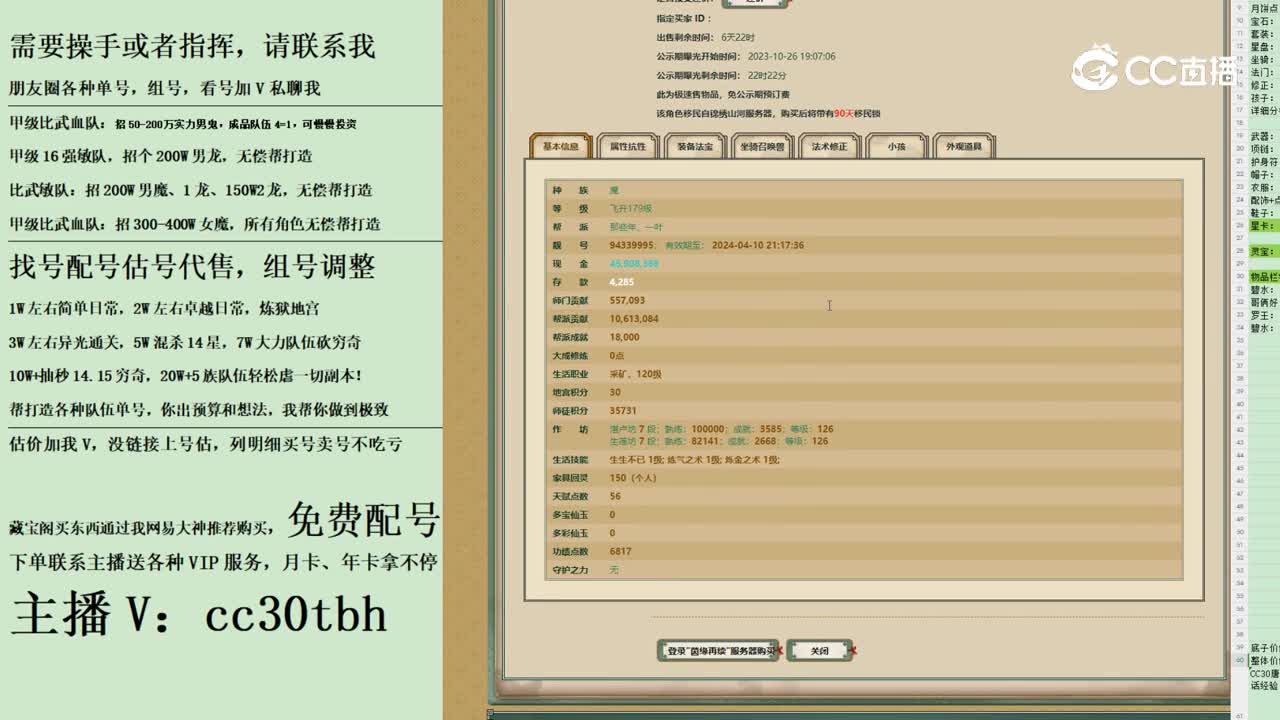Click the 帮派成就 value 18,000
Viewport: 1280px width, 720px height.
pos(624,337)
